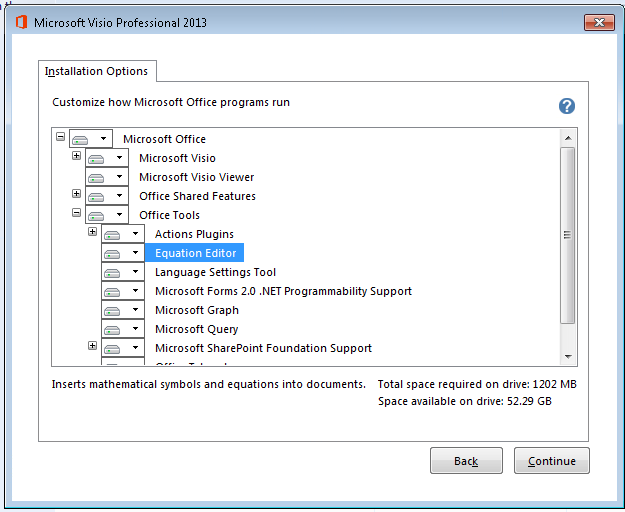This screenshot has height=512, width=625.
Task: Select Microsoft Visio Viewer in the tree
Action: tap(197, 177)
